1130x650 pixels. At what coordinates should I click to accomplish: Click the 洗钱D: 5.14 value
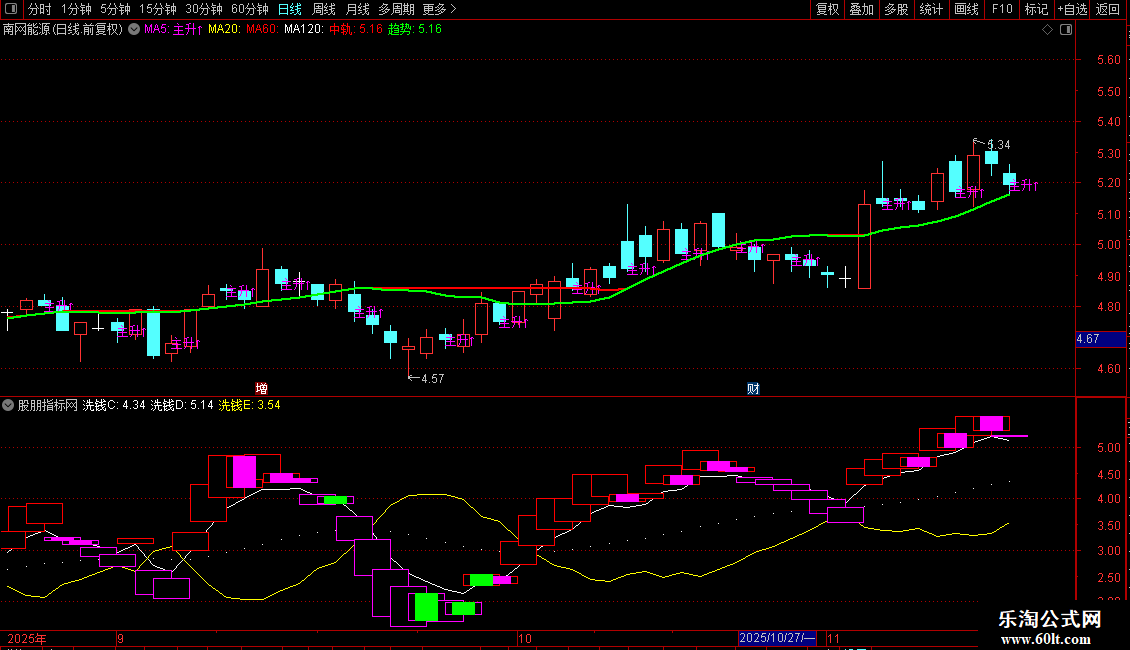click(x=182, y=405)
